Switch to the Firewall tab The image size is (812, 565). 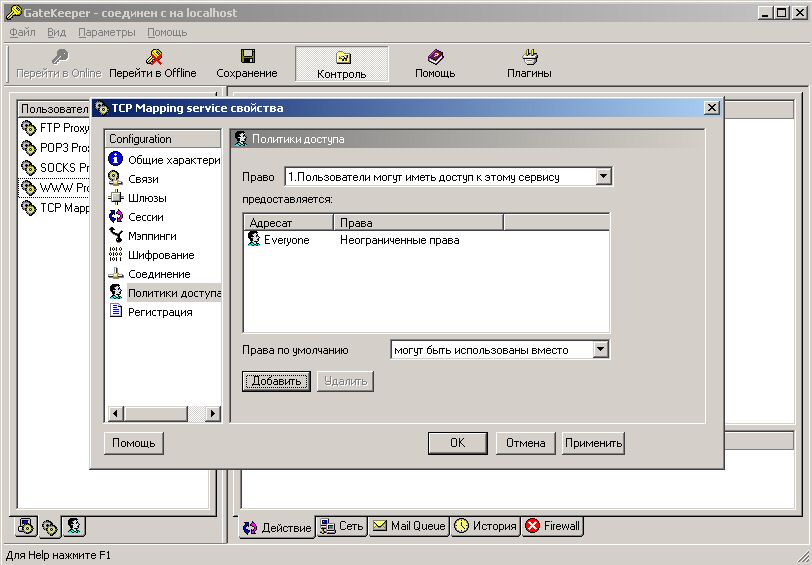(553, 526)
